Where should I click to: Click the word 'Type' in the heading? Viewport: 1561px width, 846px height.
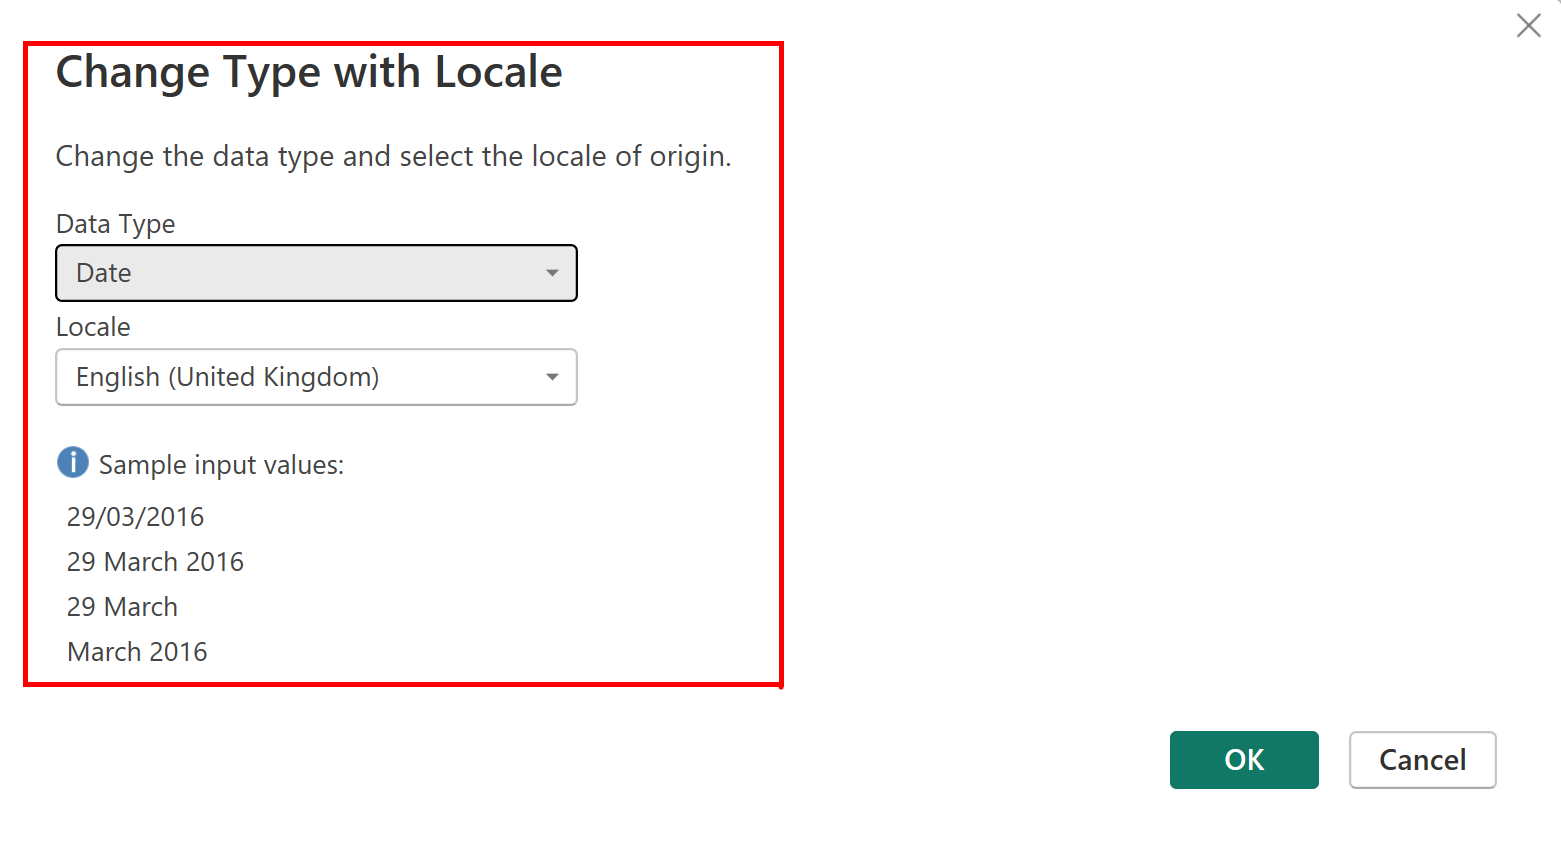(271, 73)
